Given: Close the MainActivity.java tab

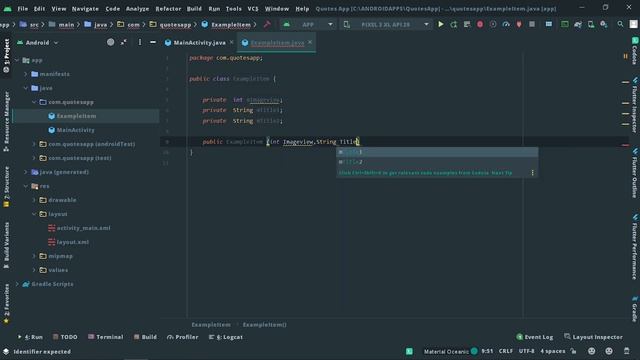Looking at the screenshot, I should (231, 42).
